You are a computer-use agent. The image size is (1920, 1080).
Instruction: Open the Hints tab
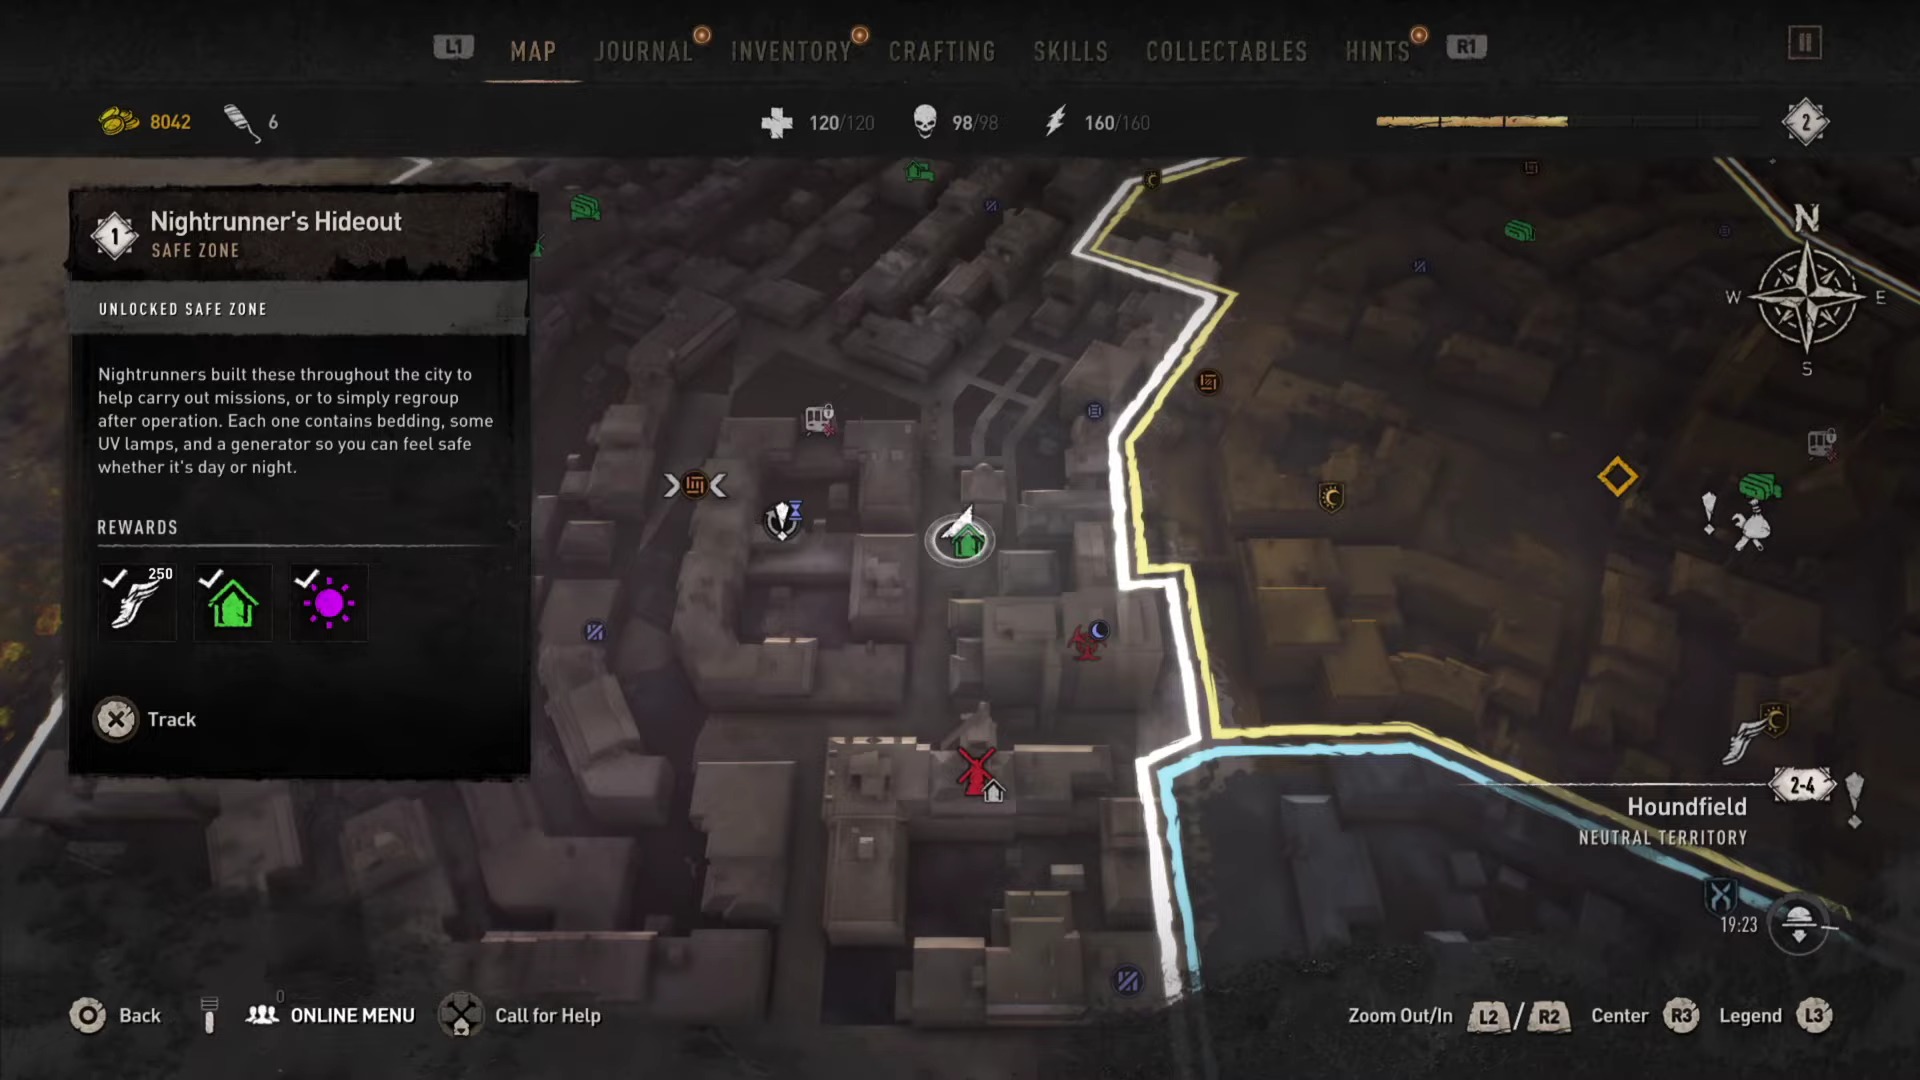click(1379, 49)
